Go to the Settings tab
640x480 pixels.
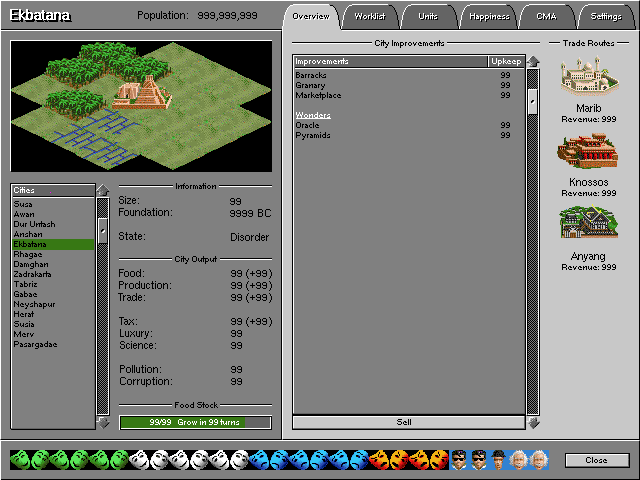click(x=606, y=16)
